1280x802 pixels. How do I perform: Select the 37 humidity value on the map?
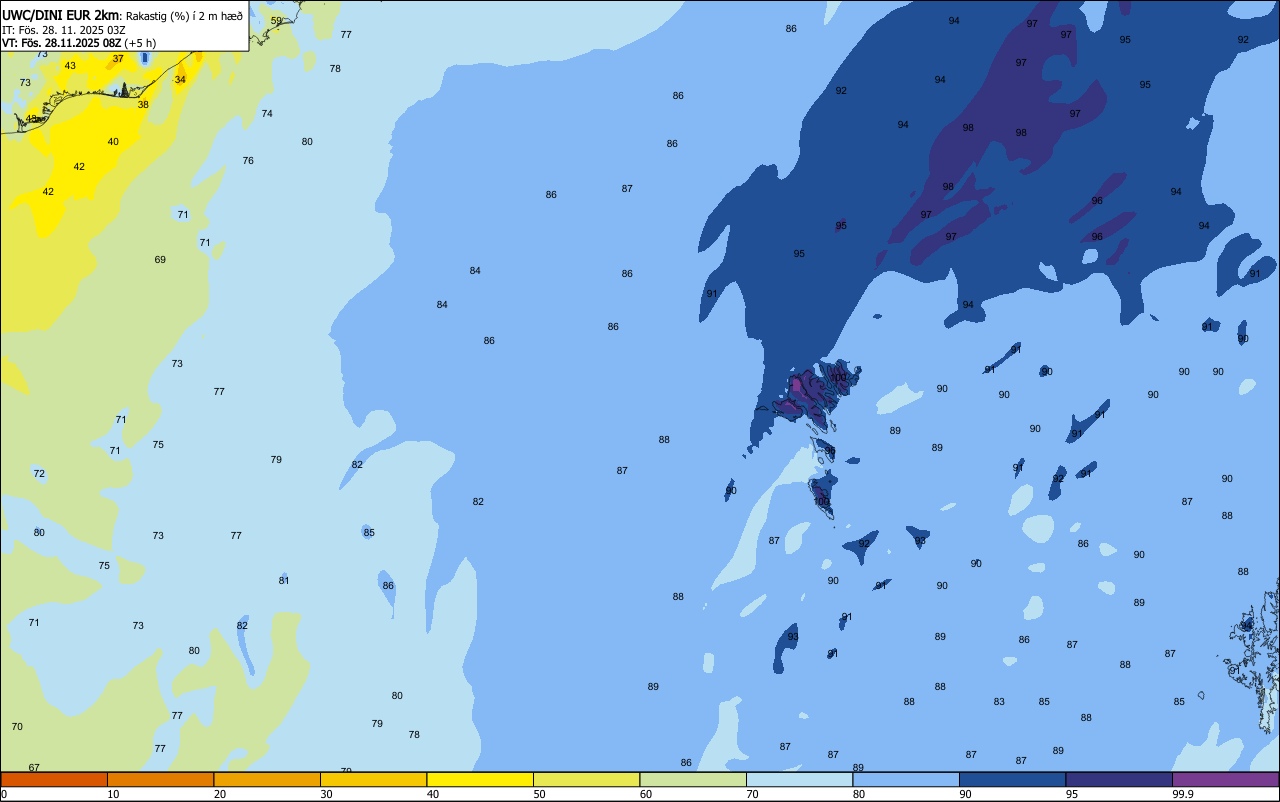point(118,59)
